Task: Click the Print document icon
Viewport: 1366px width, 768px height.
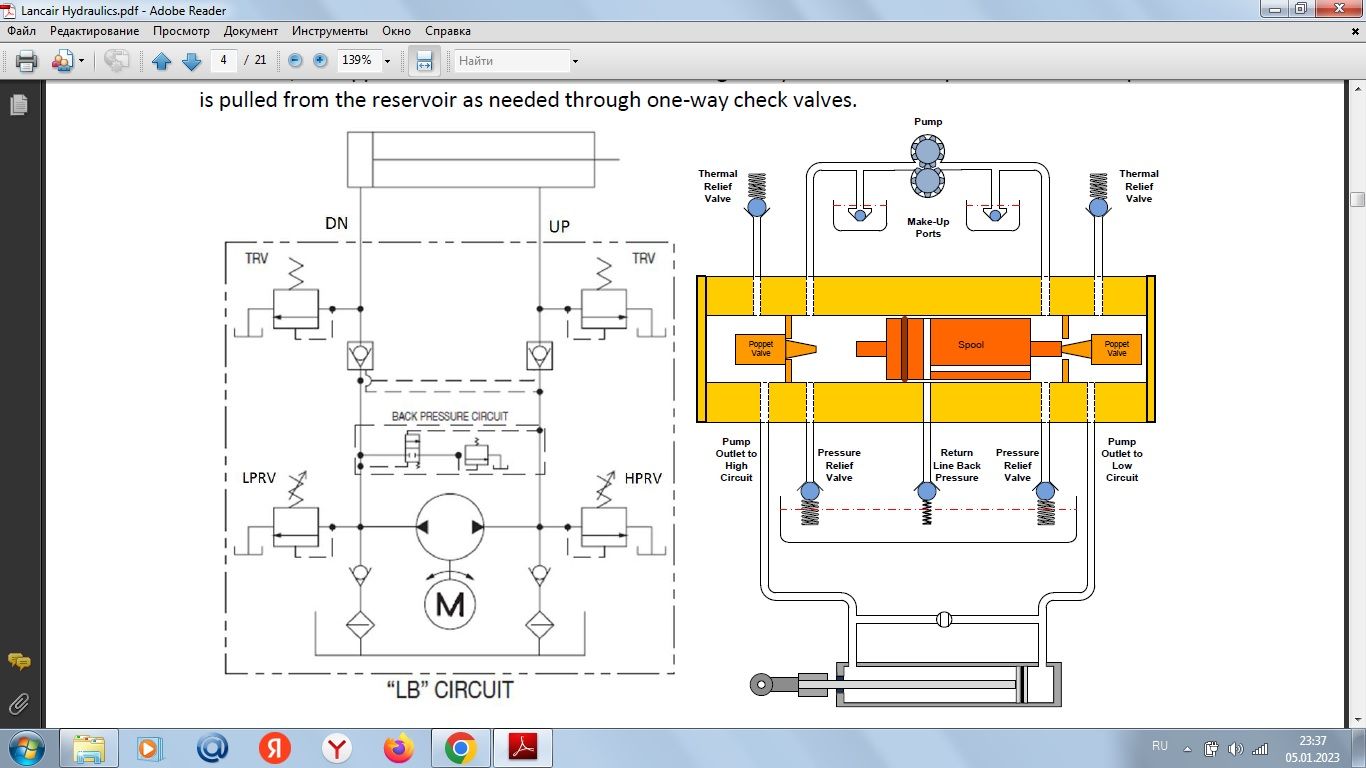Action: pyautogui.click(x=26, y=61)
